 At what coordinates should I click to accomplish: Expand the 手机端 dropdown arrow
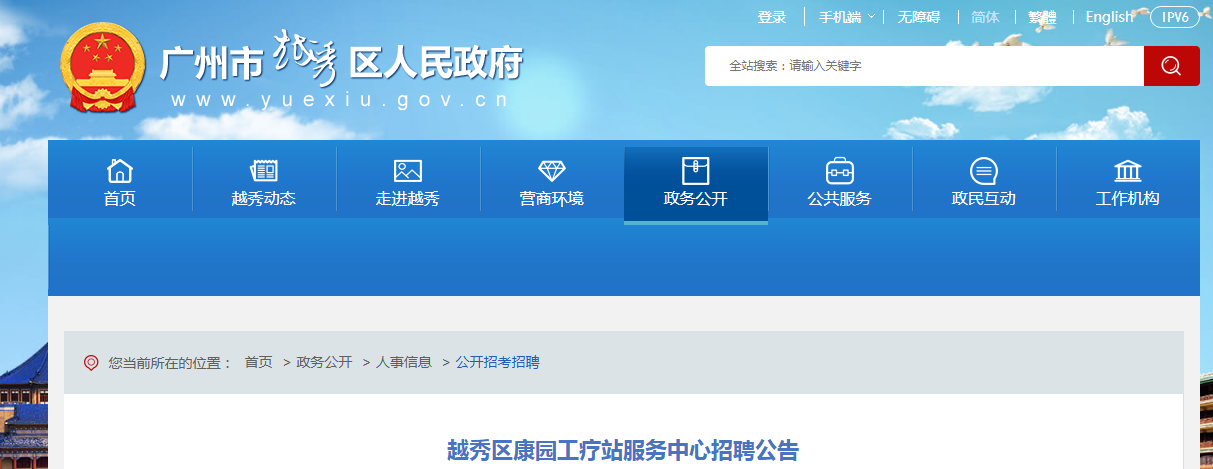pos(871,17)
